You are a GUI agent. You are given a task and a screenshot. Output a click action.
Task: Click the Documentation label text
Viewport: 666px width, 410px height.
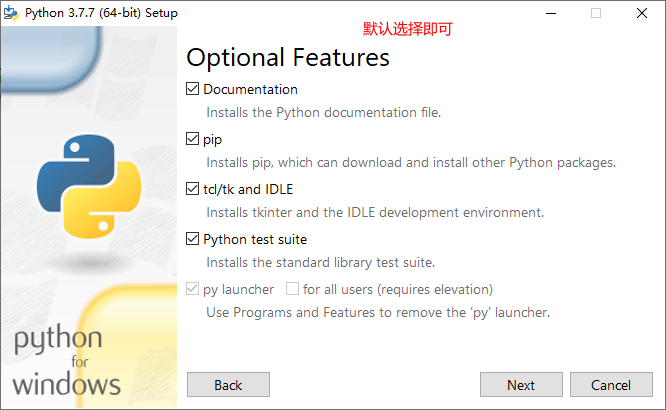[250, 89]
